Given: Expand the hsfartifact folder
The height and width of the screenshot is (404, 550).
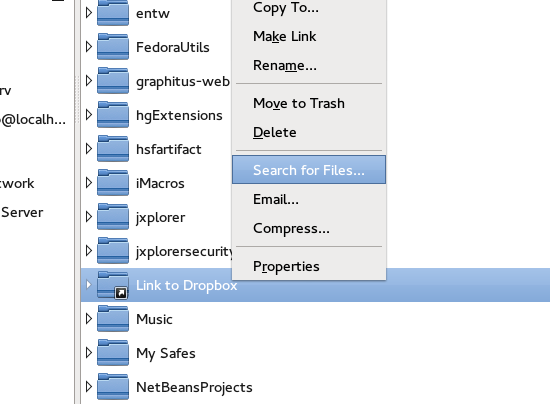Looking at the screenshot, I should [x=89, y=149].
